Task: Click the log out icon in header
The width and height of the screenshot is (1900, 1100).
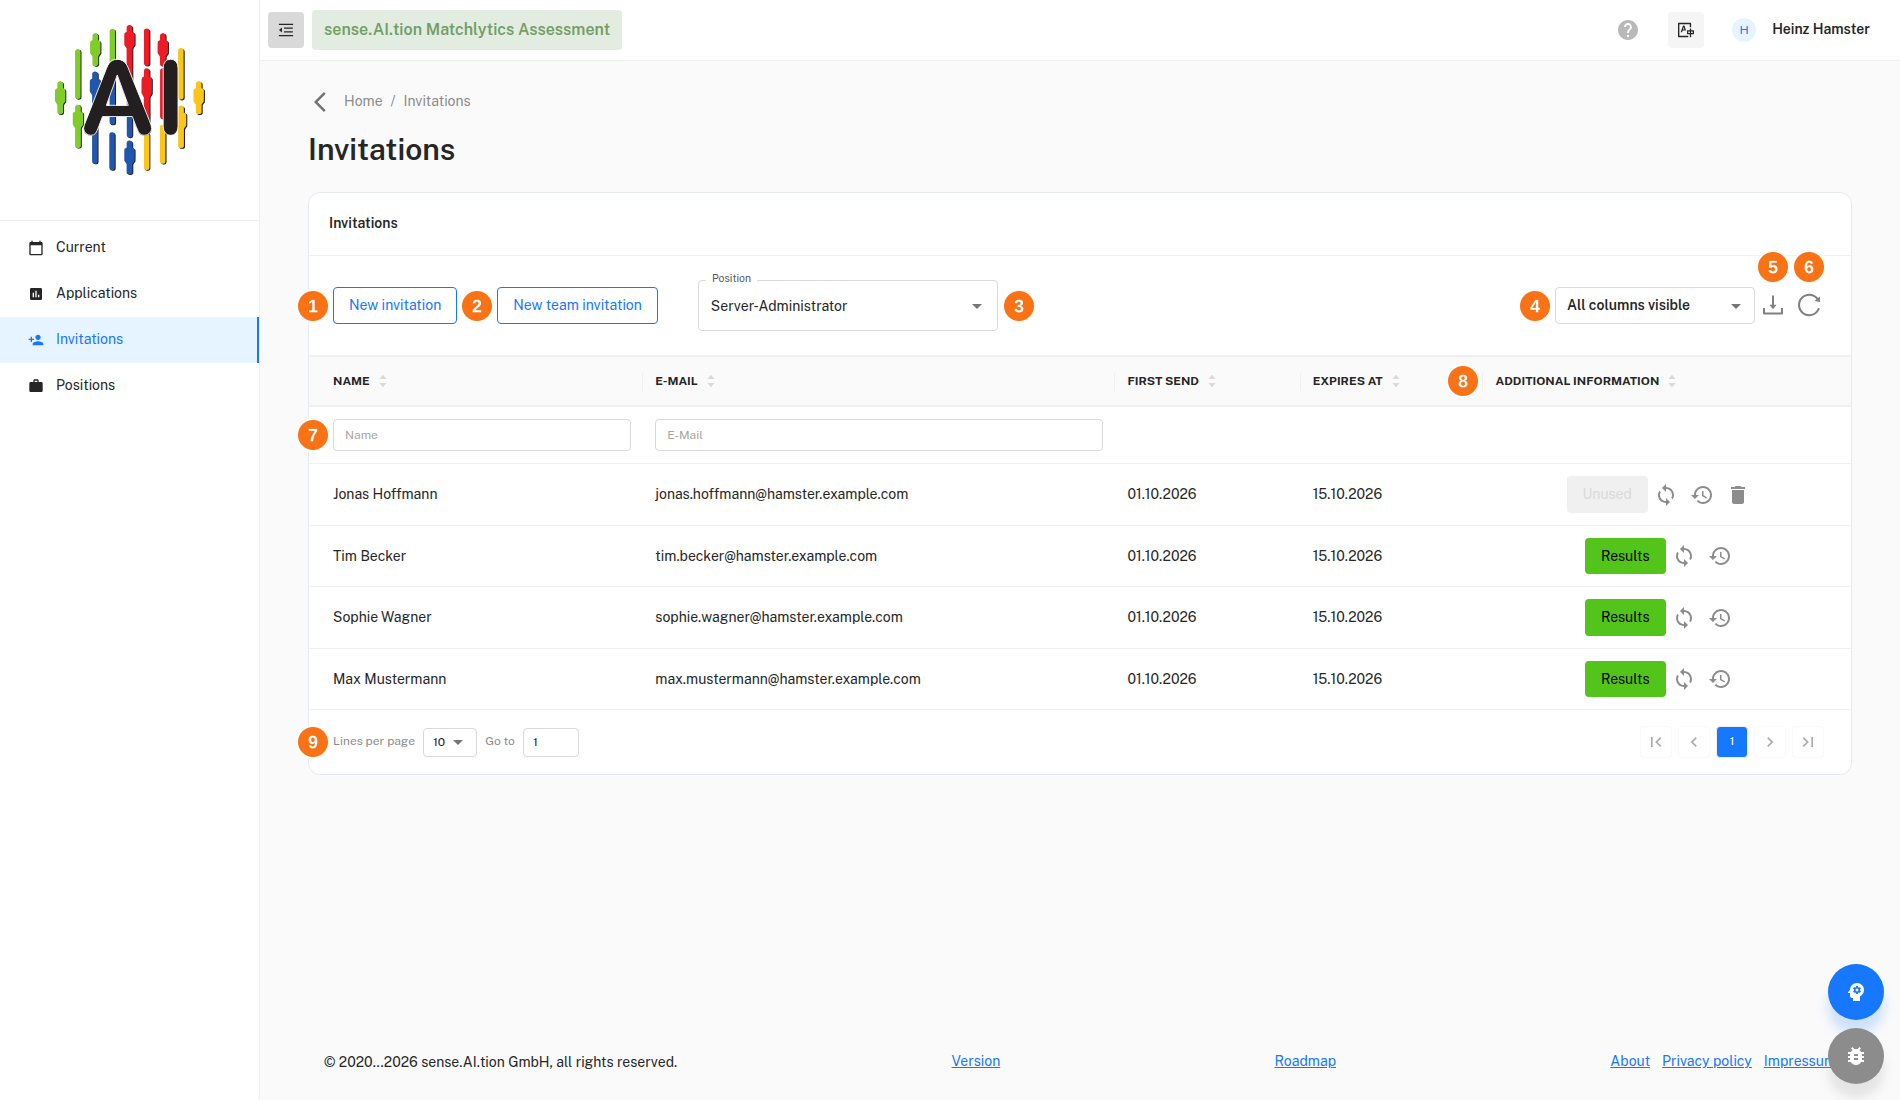Action: pos(1686,30)
